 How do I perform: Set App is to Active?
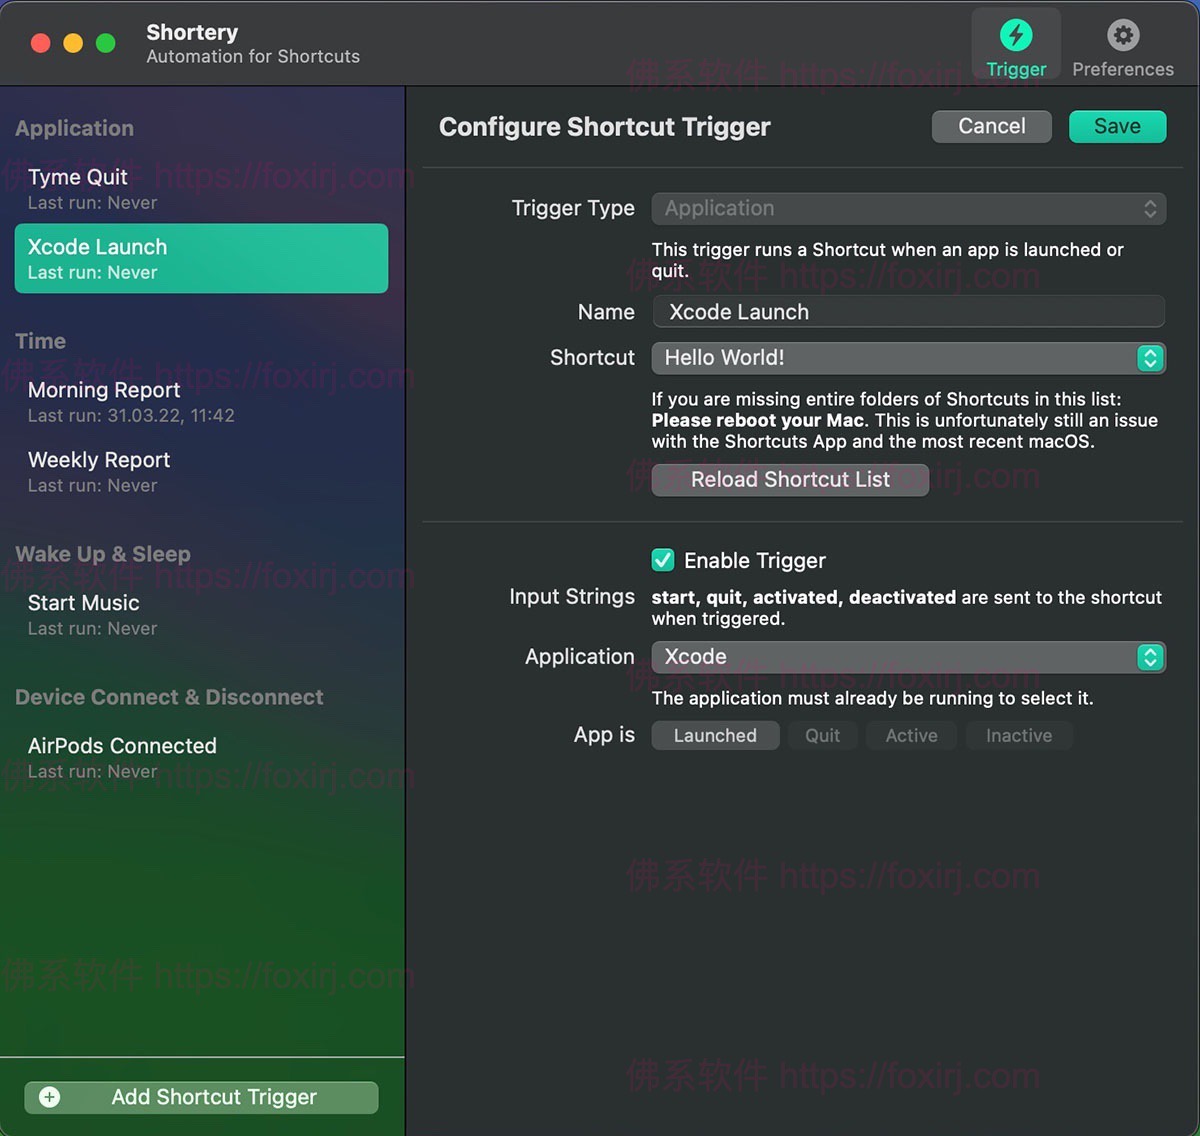tap(911, 736)
